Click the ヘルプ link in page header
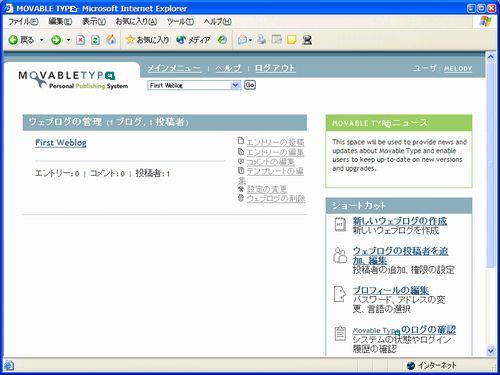This screenshot has width=500, height=375. coord(228,68)
